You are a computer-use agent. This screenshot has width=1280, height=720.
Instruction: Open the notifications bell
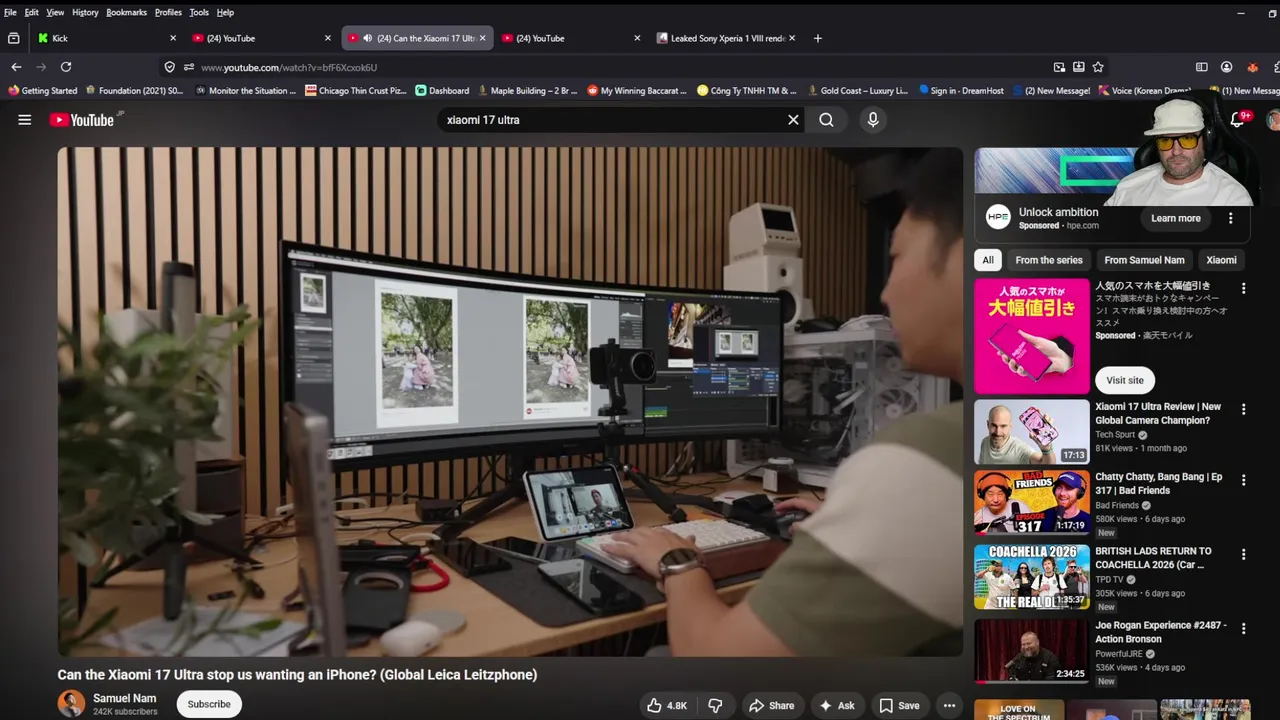(1237, 120)
